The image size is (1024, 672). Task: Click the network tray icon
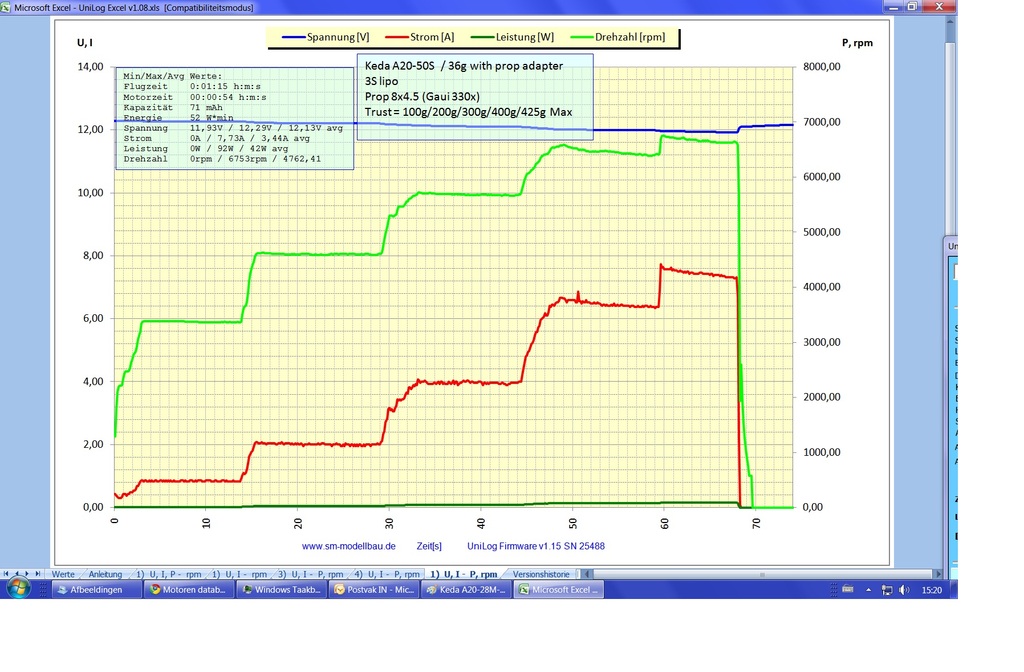(x=886, y=590)
